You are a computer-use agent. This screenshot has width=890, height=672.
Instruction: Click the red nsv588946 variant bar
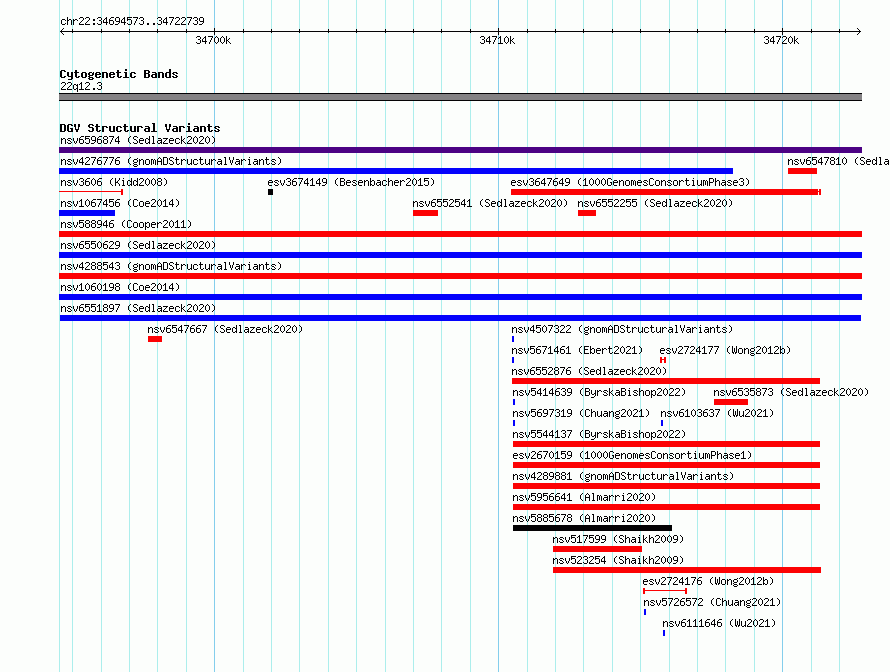[460, 234]
